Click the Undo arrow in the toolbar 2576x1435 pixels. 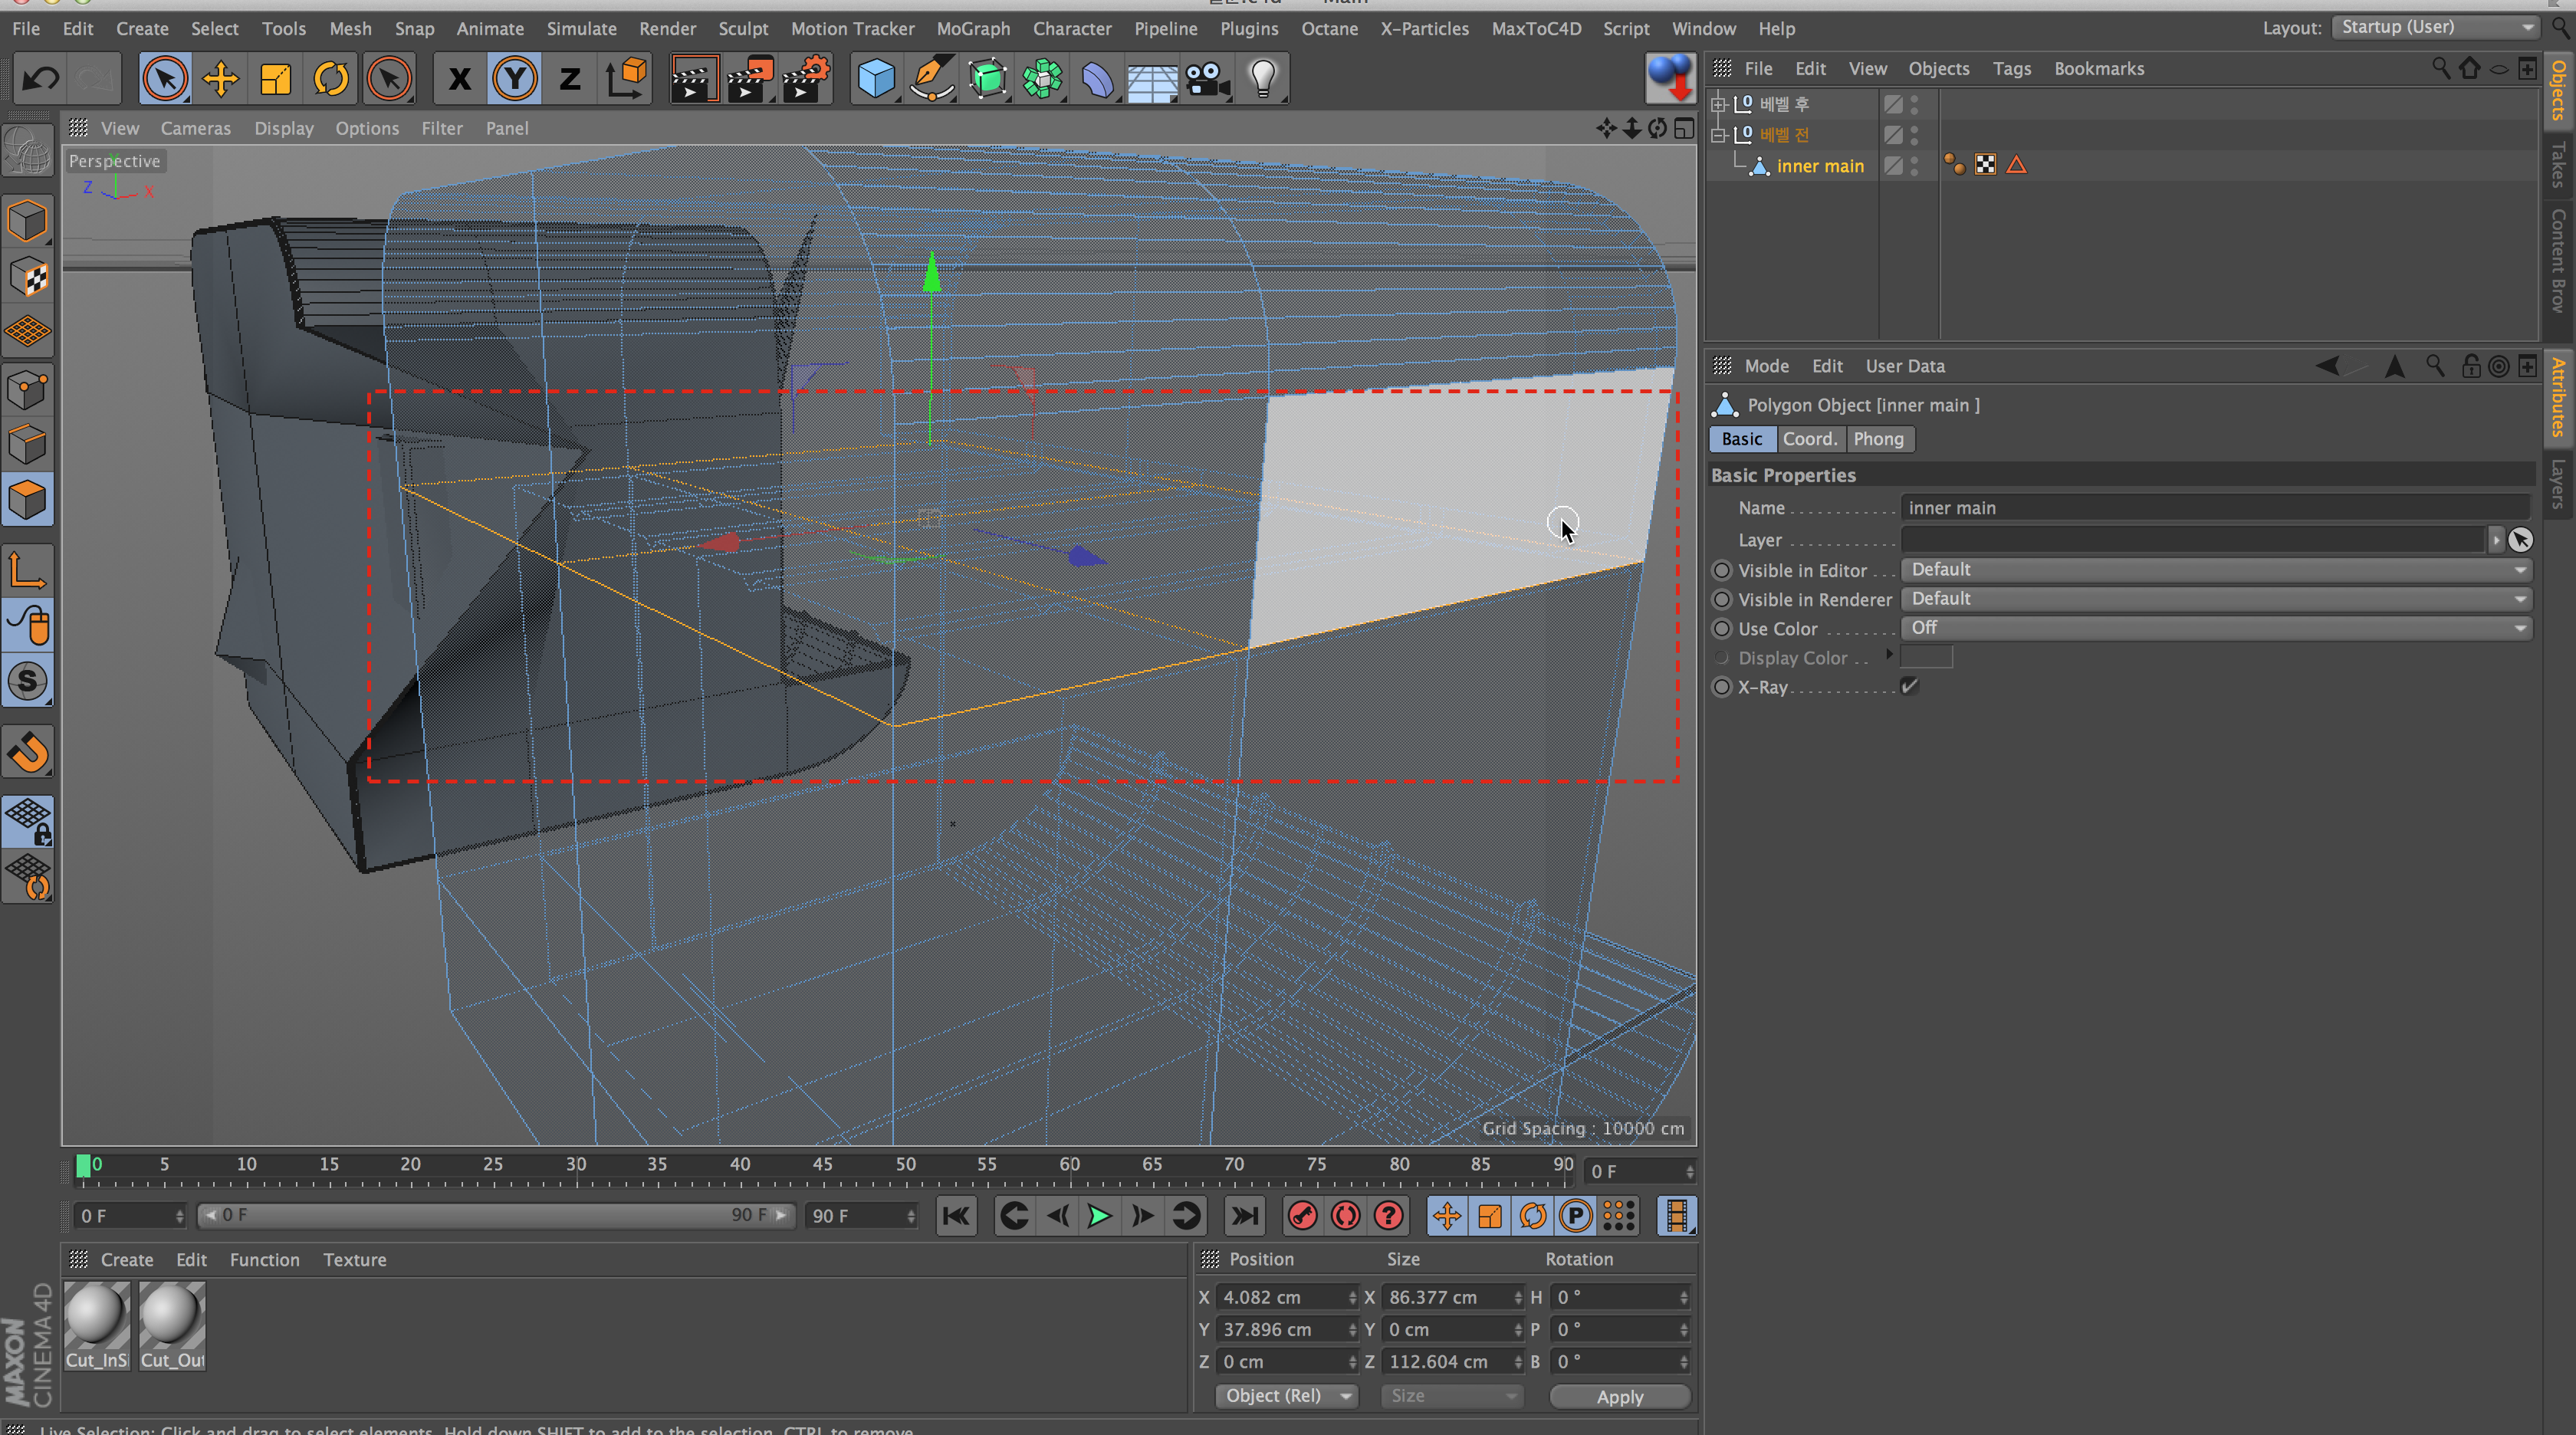40,78
